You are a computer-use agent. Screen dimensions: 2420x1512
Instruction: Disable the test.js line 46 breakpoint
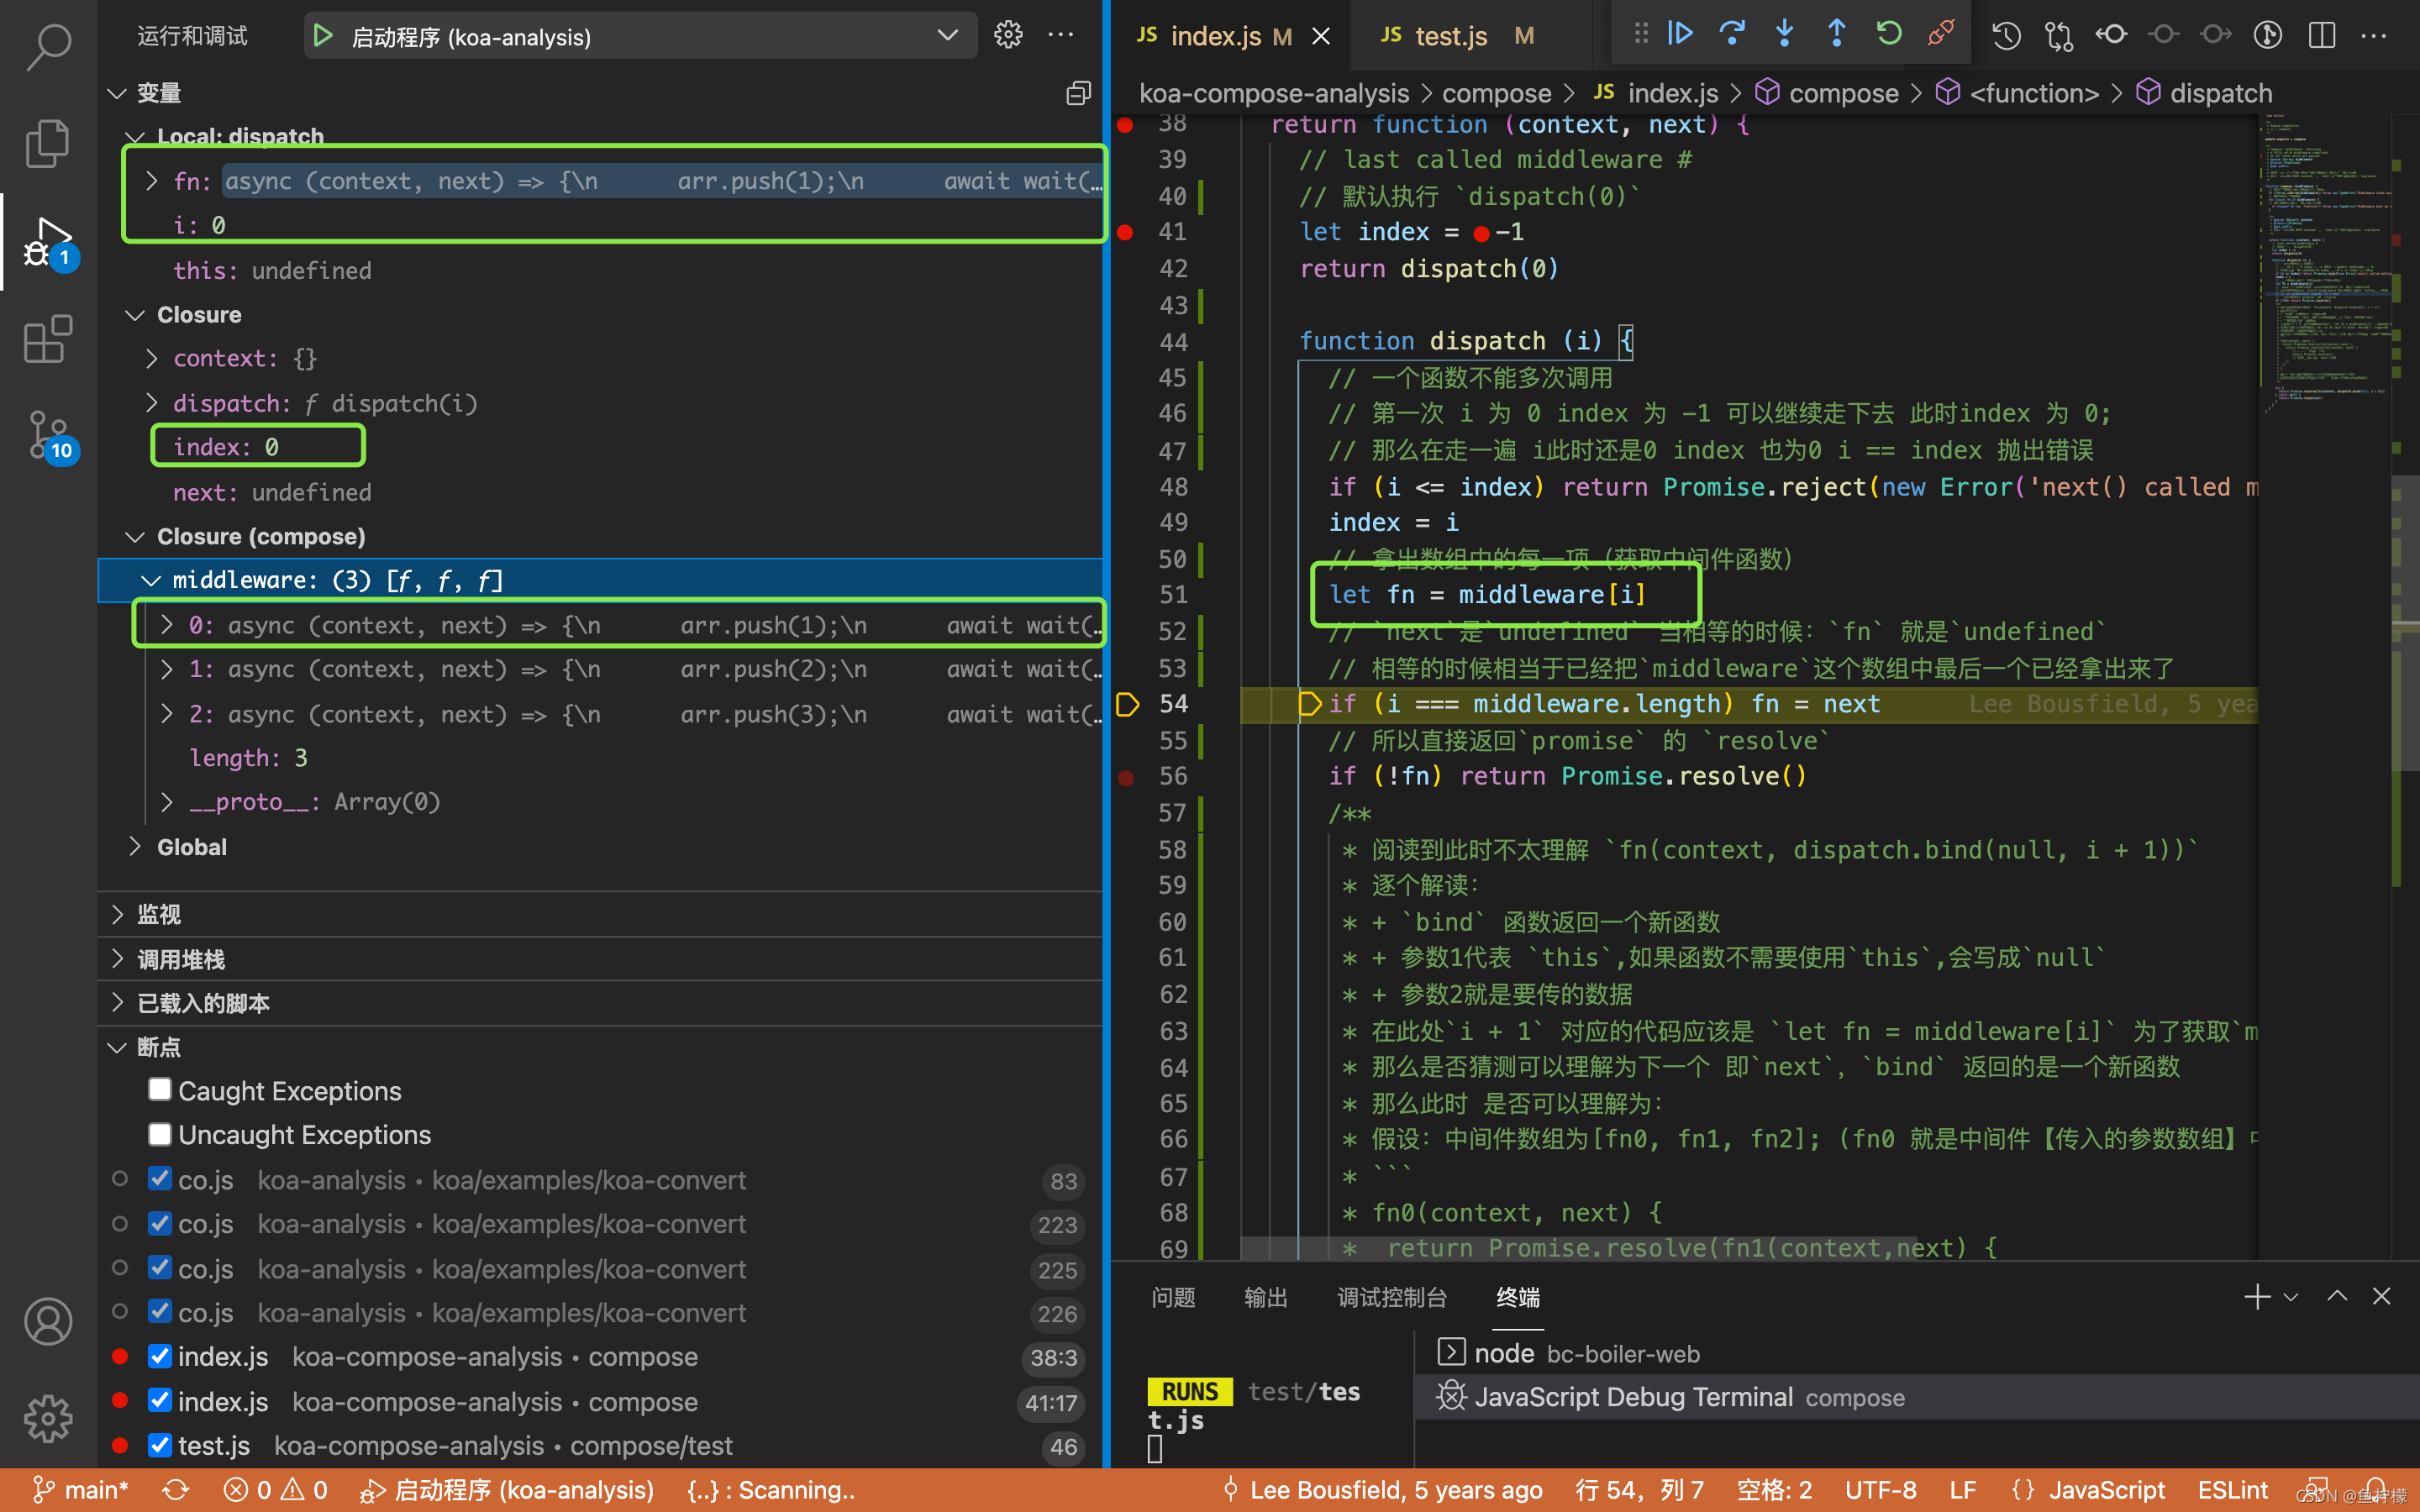[x=160, y=1445]
